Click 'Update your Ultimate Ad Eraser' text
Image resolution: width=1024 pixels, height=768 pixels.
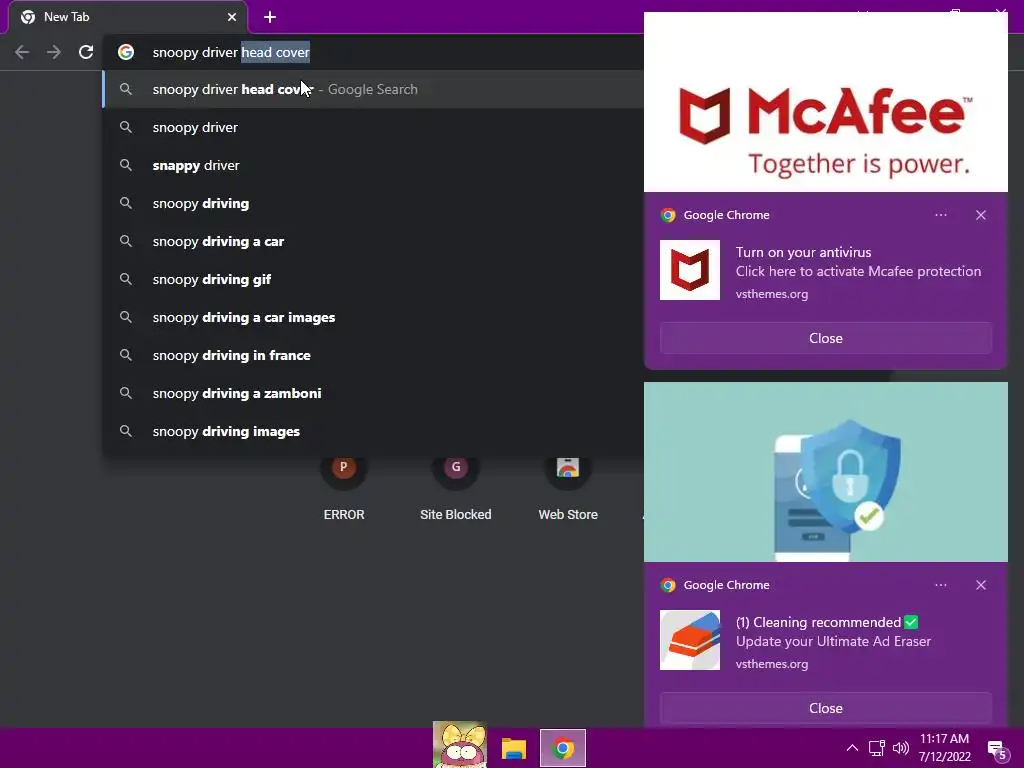[x=833, y=641]
